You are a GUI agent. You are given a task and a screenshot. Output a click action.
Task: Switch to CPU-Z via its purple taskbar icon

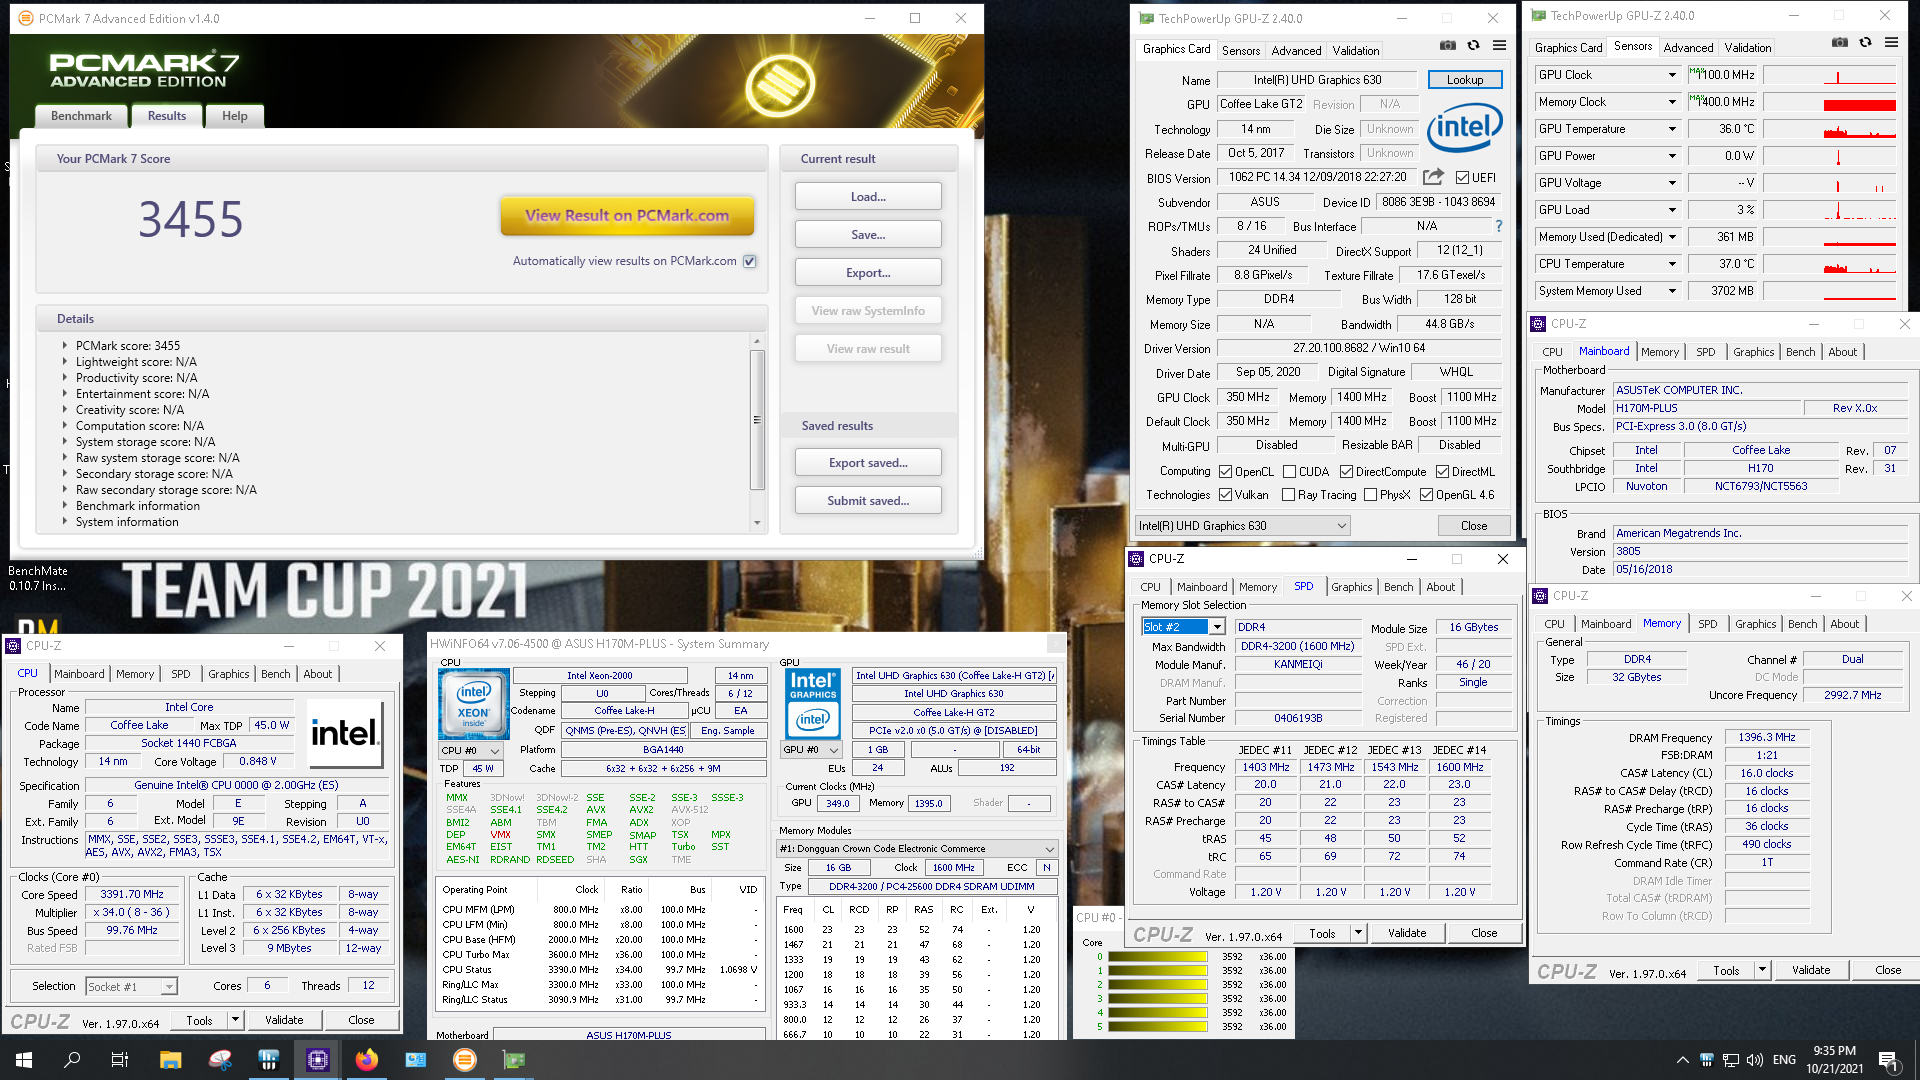[x=317, y=1060]
